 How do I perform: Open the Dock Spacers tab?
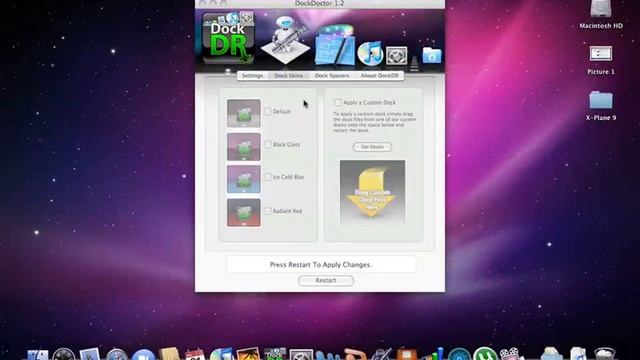332,76
